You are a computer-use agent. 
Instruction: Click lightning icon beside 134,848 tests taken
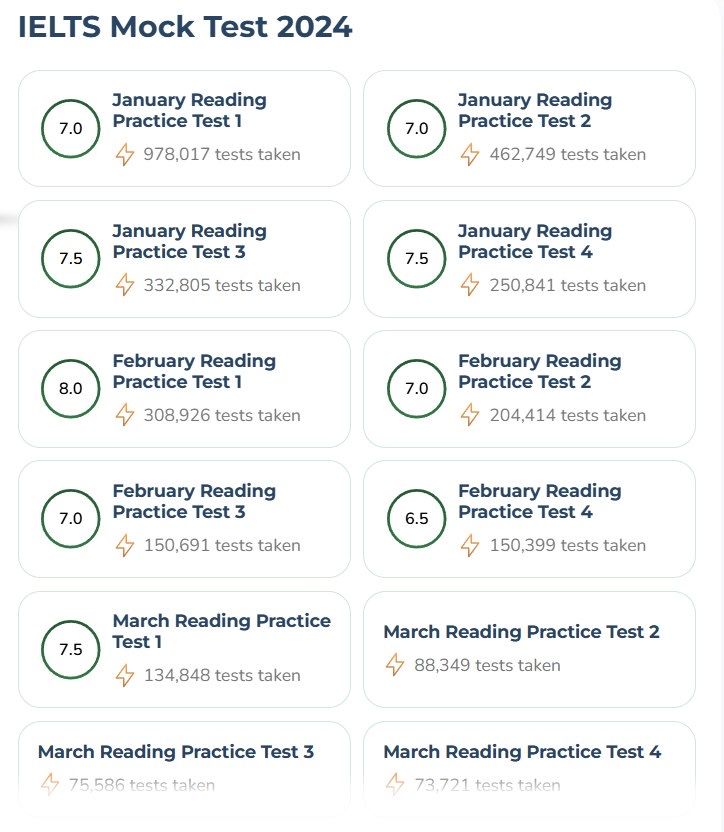click(x=125, y=675)
